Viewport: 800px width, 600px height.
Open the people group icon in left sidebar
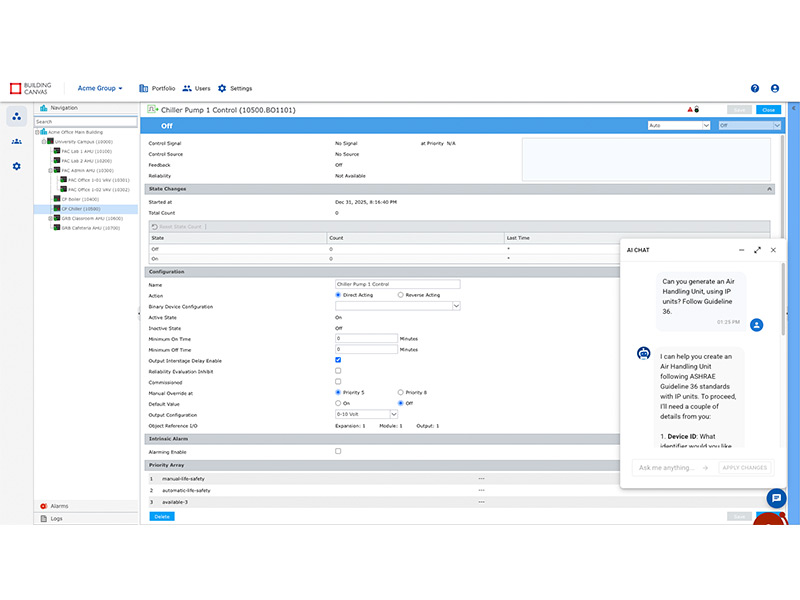coord(16,141)
